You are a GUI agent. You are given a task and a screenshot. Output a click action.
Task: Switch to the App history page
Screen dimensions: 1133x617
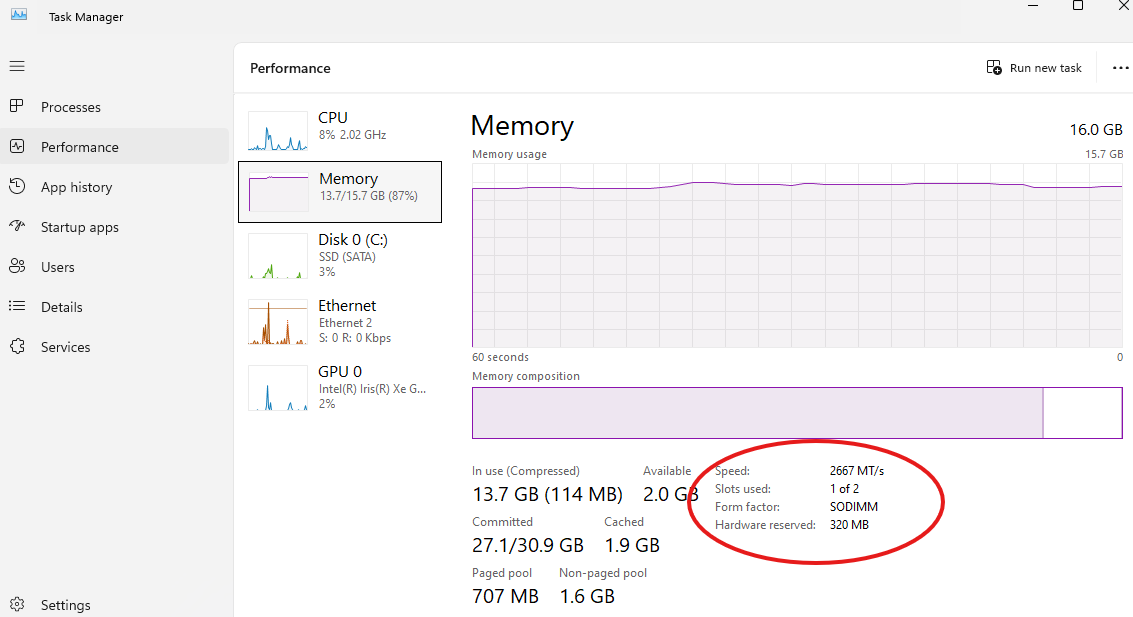point(76,187)
